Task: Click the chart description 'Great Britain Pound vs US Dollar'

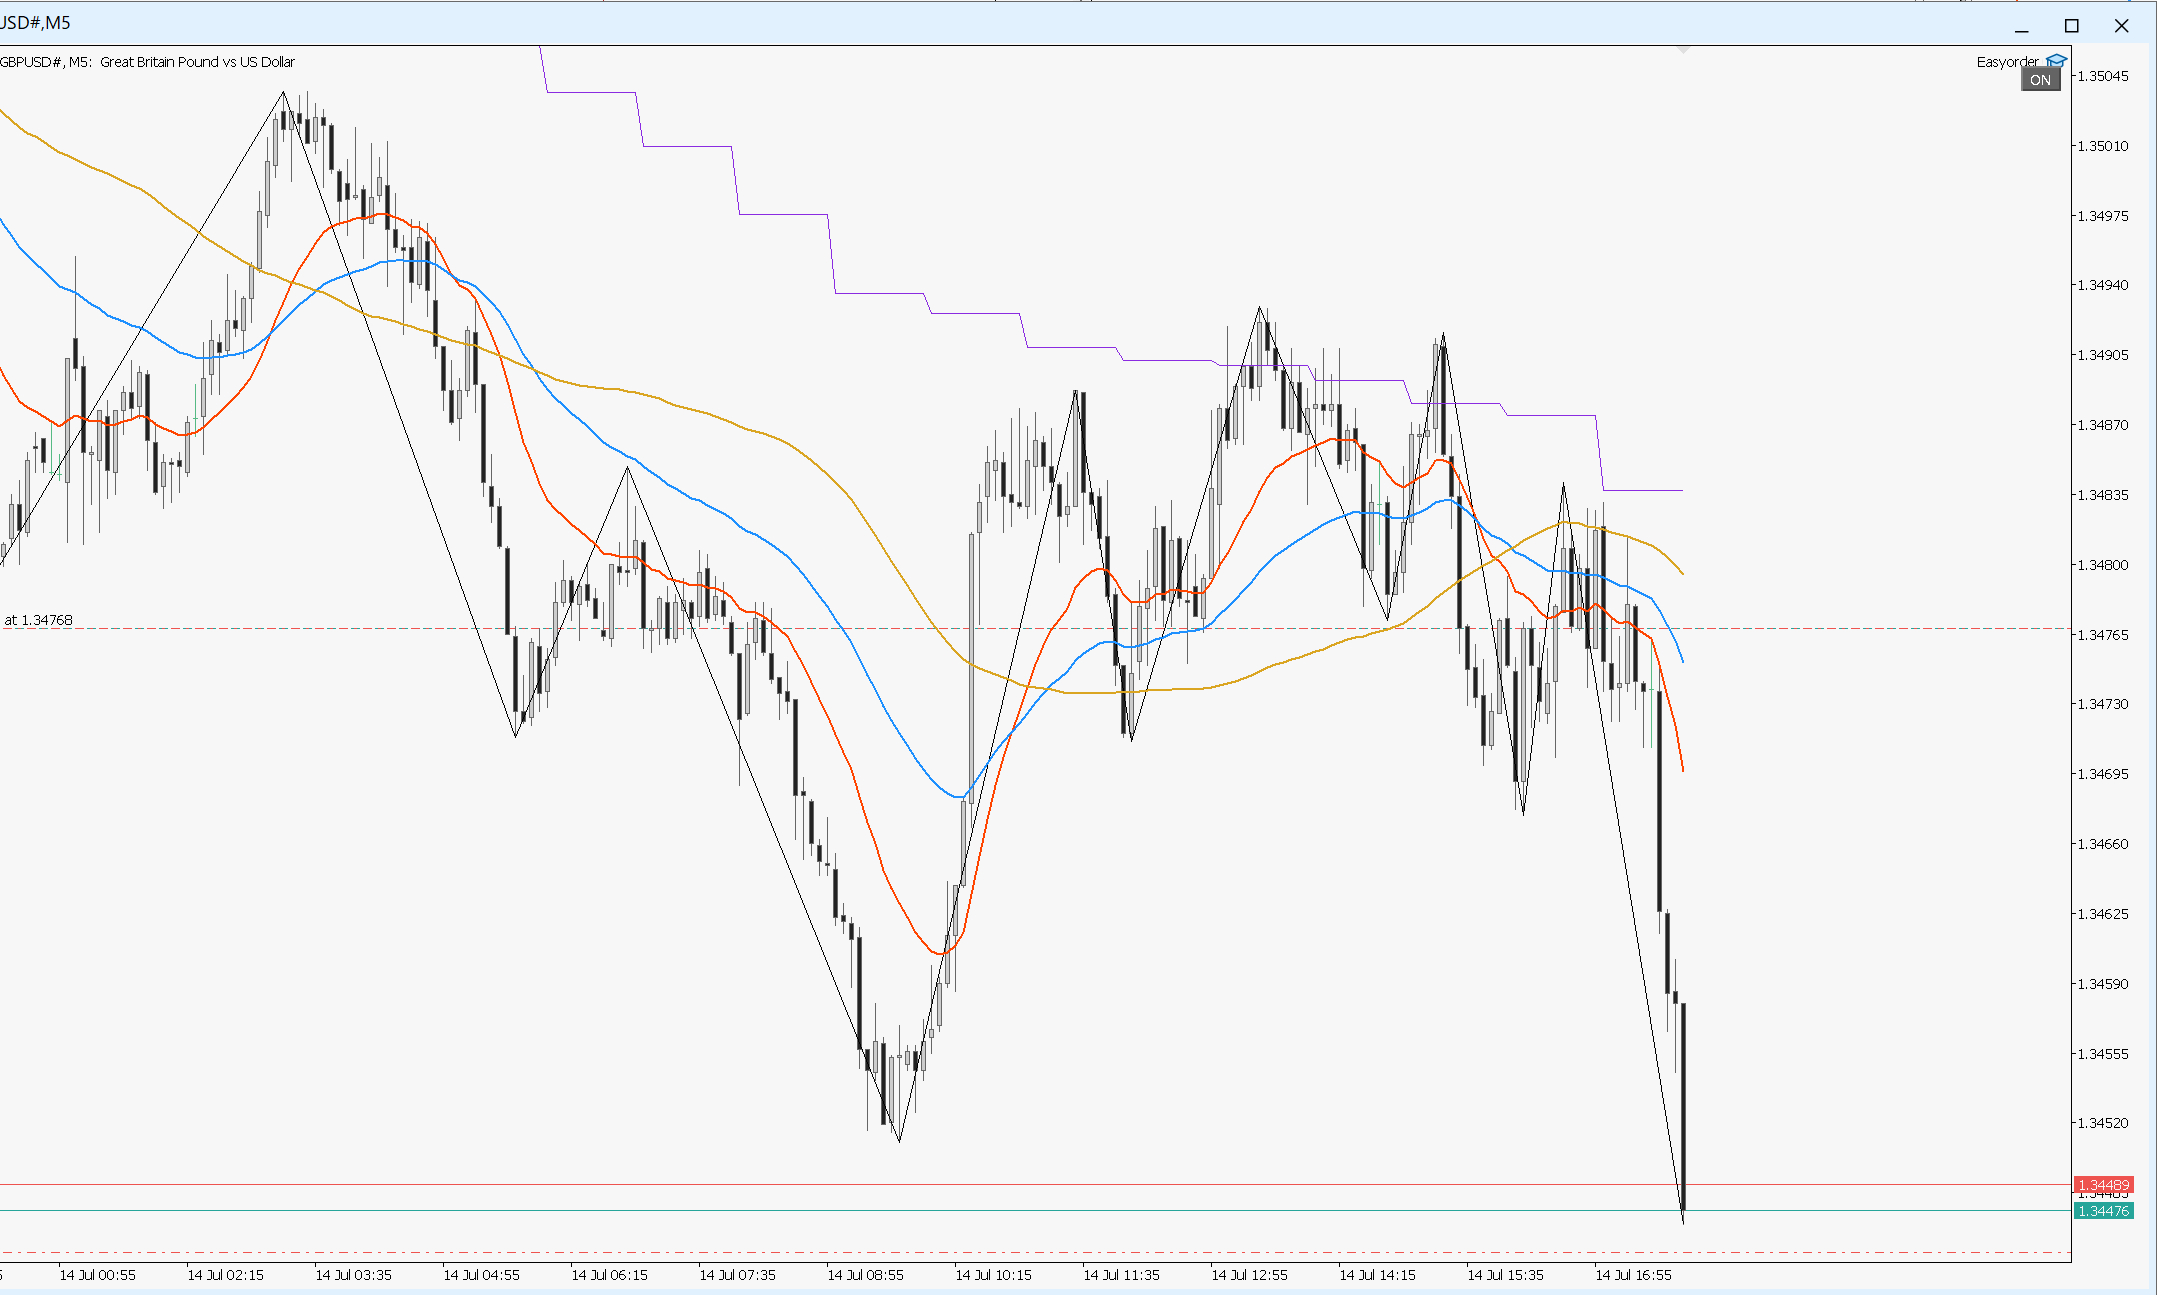Action: 197,62
